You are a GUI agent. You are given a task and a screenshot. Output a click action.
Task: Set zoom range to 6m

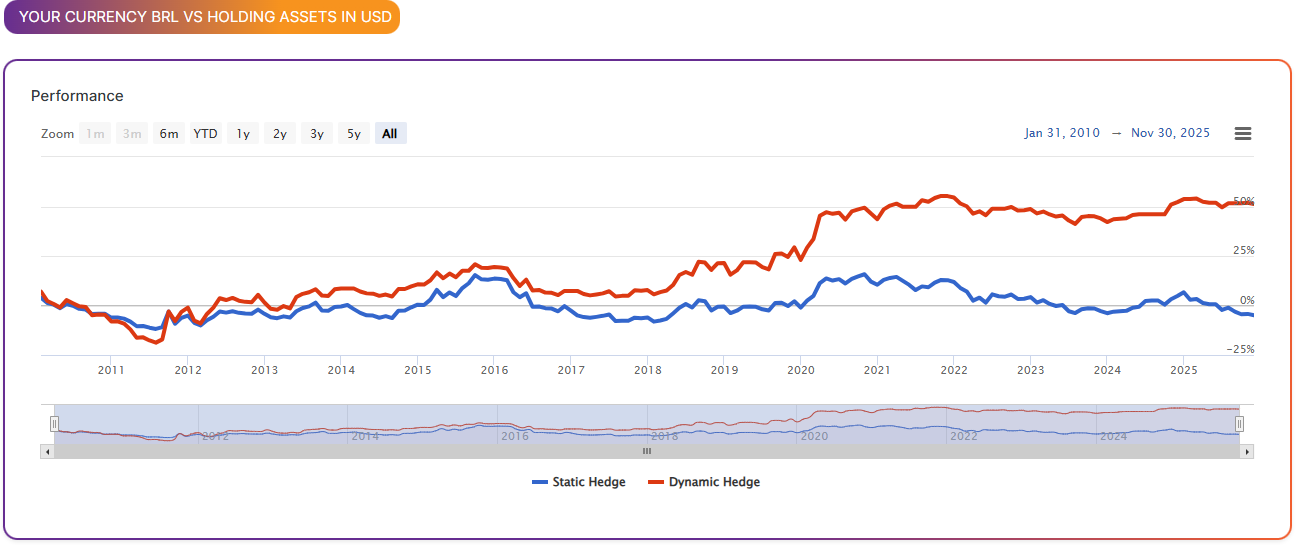click(x=169, y=134)
